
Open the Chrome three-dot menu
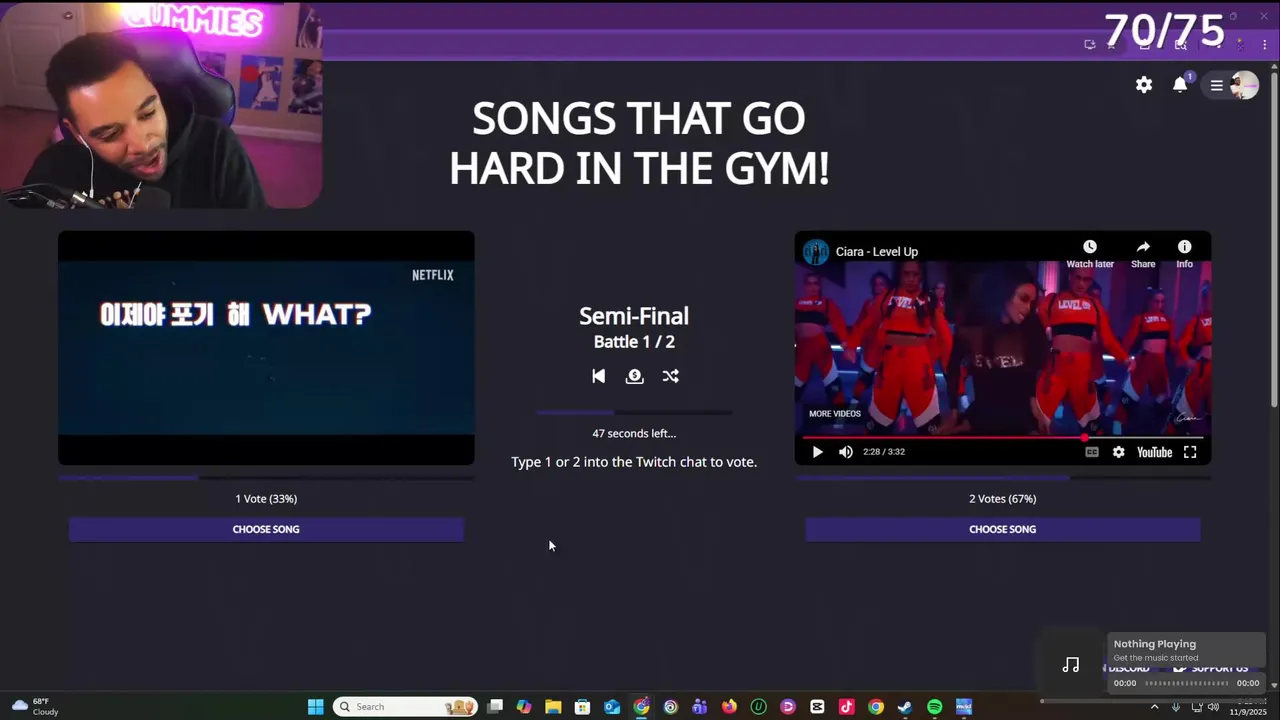click(x=1265, y=45)
